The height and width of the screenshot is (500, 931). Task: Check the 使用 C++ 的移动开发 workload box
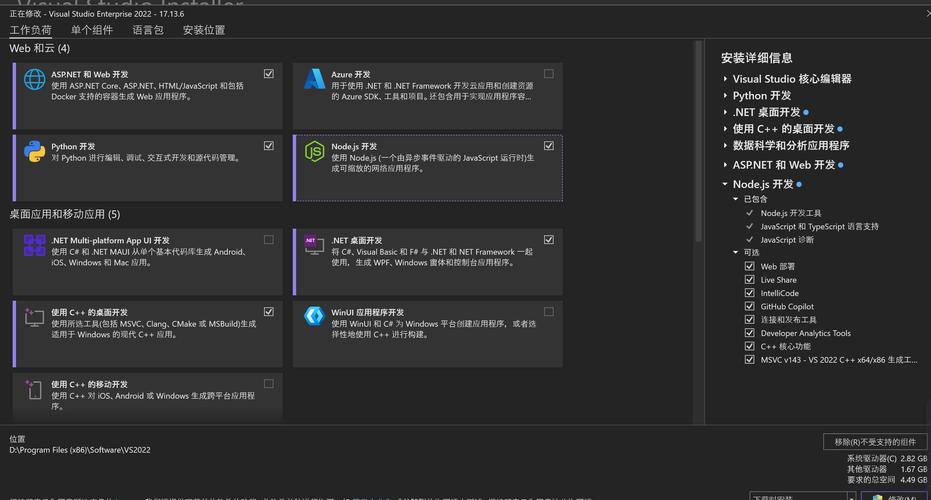pos(269,384)
